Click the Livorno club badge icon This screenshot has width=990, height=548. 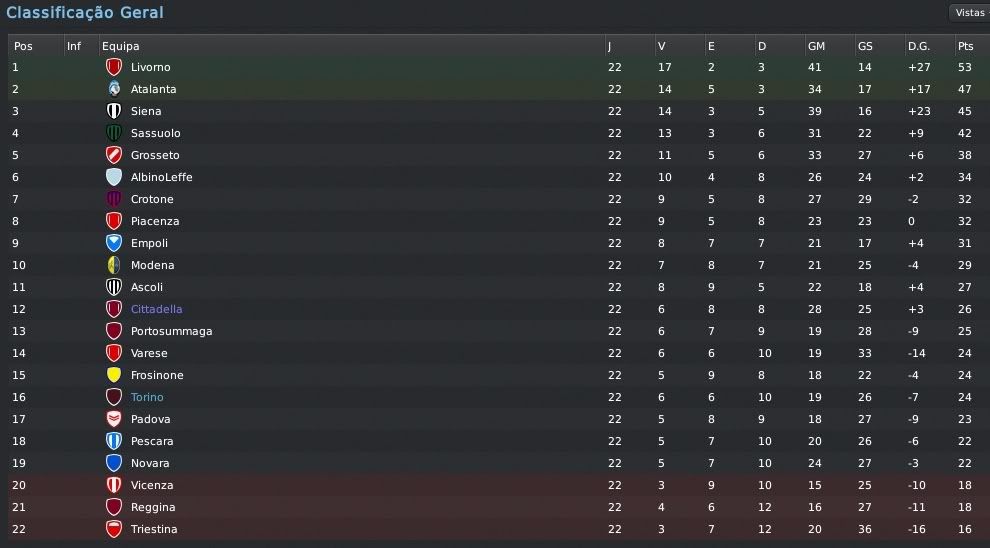pos(114,67)
